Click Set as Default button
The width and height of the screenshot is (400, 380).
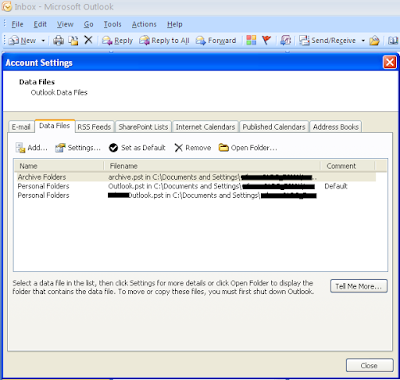pyautogui.click(x=137, y=148)
